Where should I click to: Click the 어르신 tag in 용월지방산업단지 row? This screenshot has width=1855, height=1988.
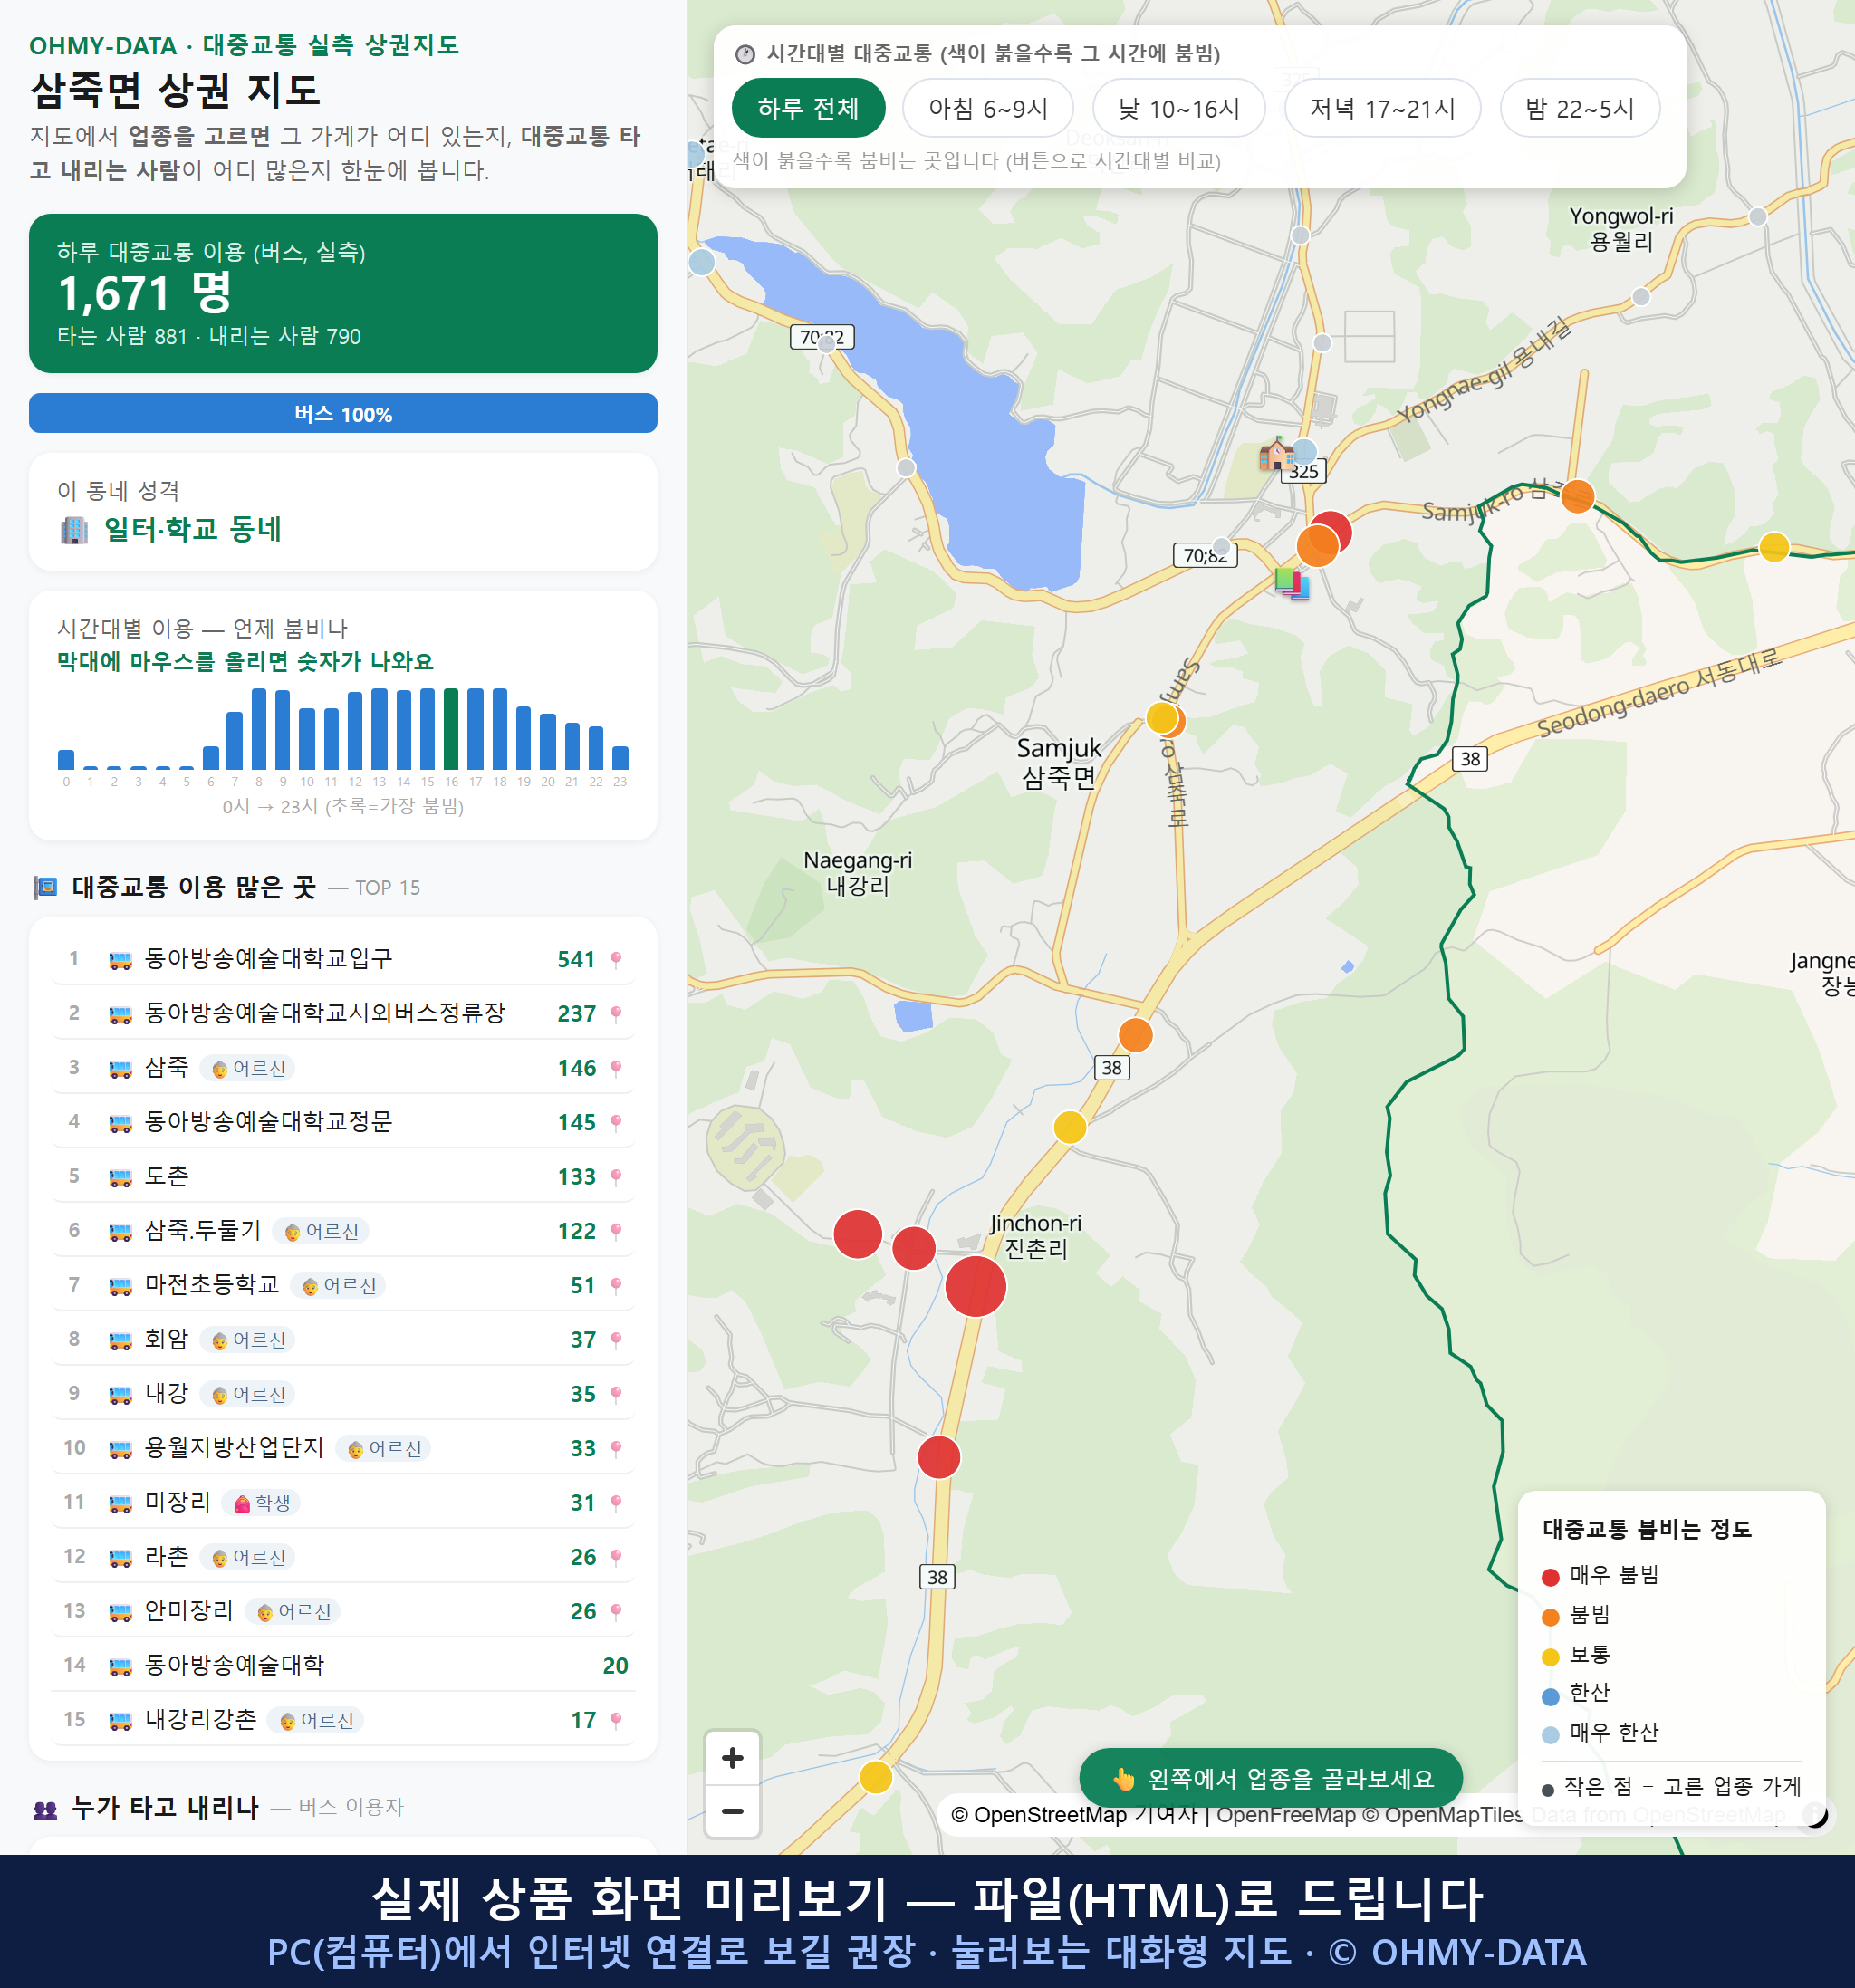[384, 1449]
